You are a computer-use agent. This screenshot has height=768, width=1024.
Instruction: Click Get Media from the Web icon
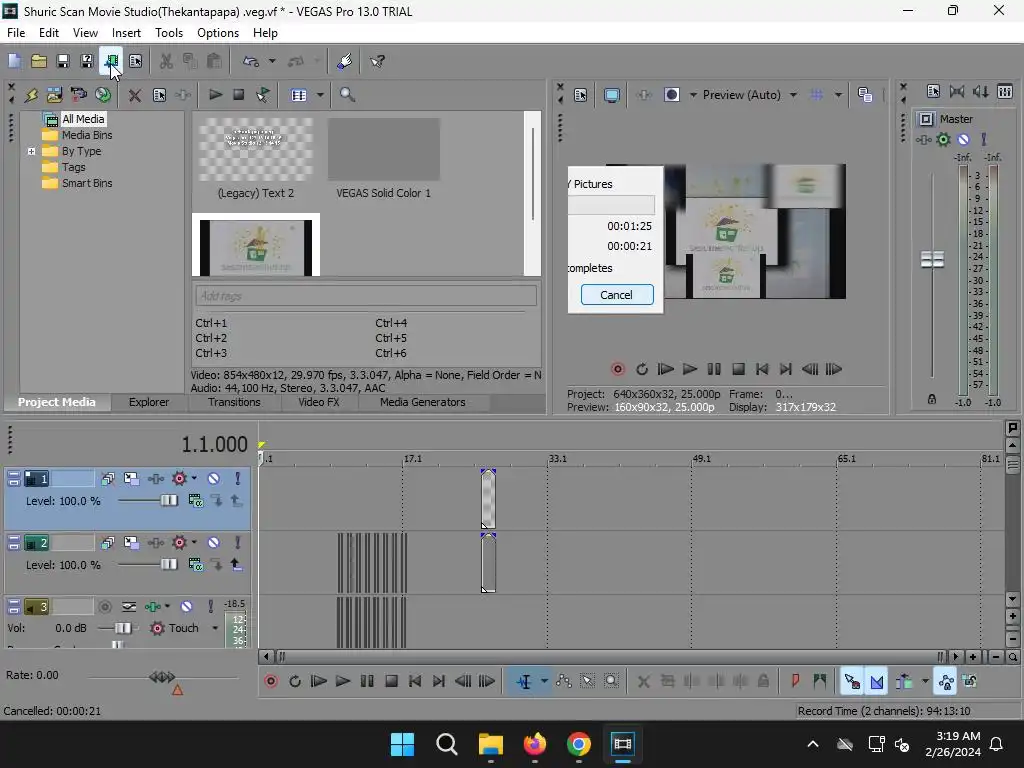pyautogui.click(x=103, y=95)
